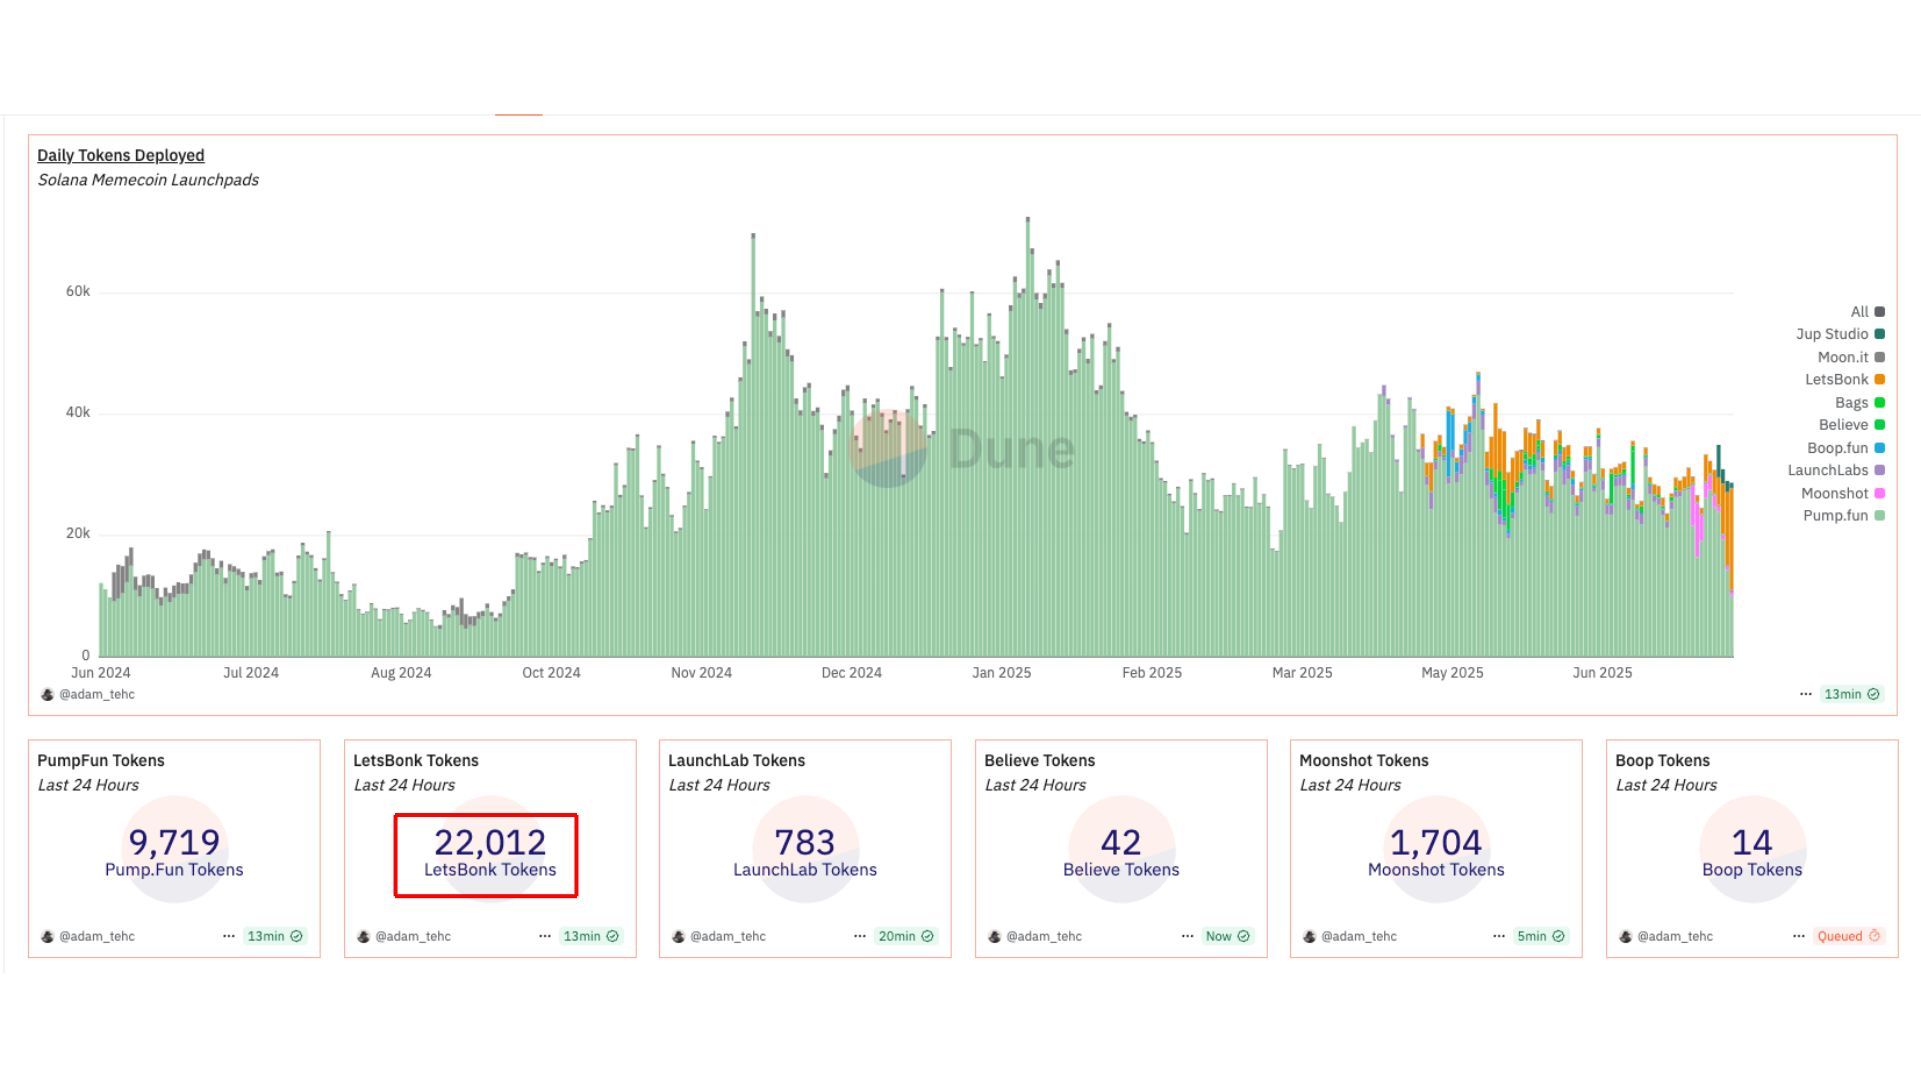Open the Moonshot Tokens card three-dot menu
The image size is (1921, 1081).
[1499, 936]
